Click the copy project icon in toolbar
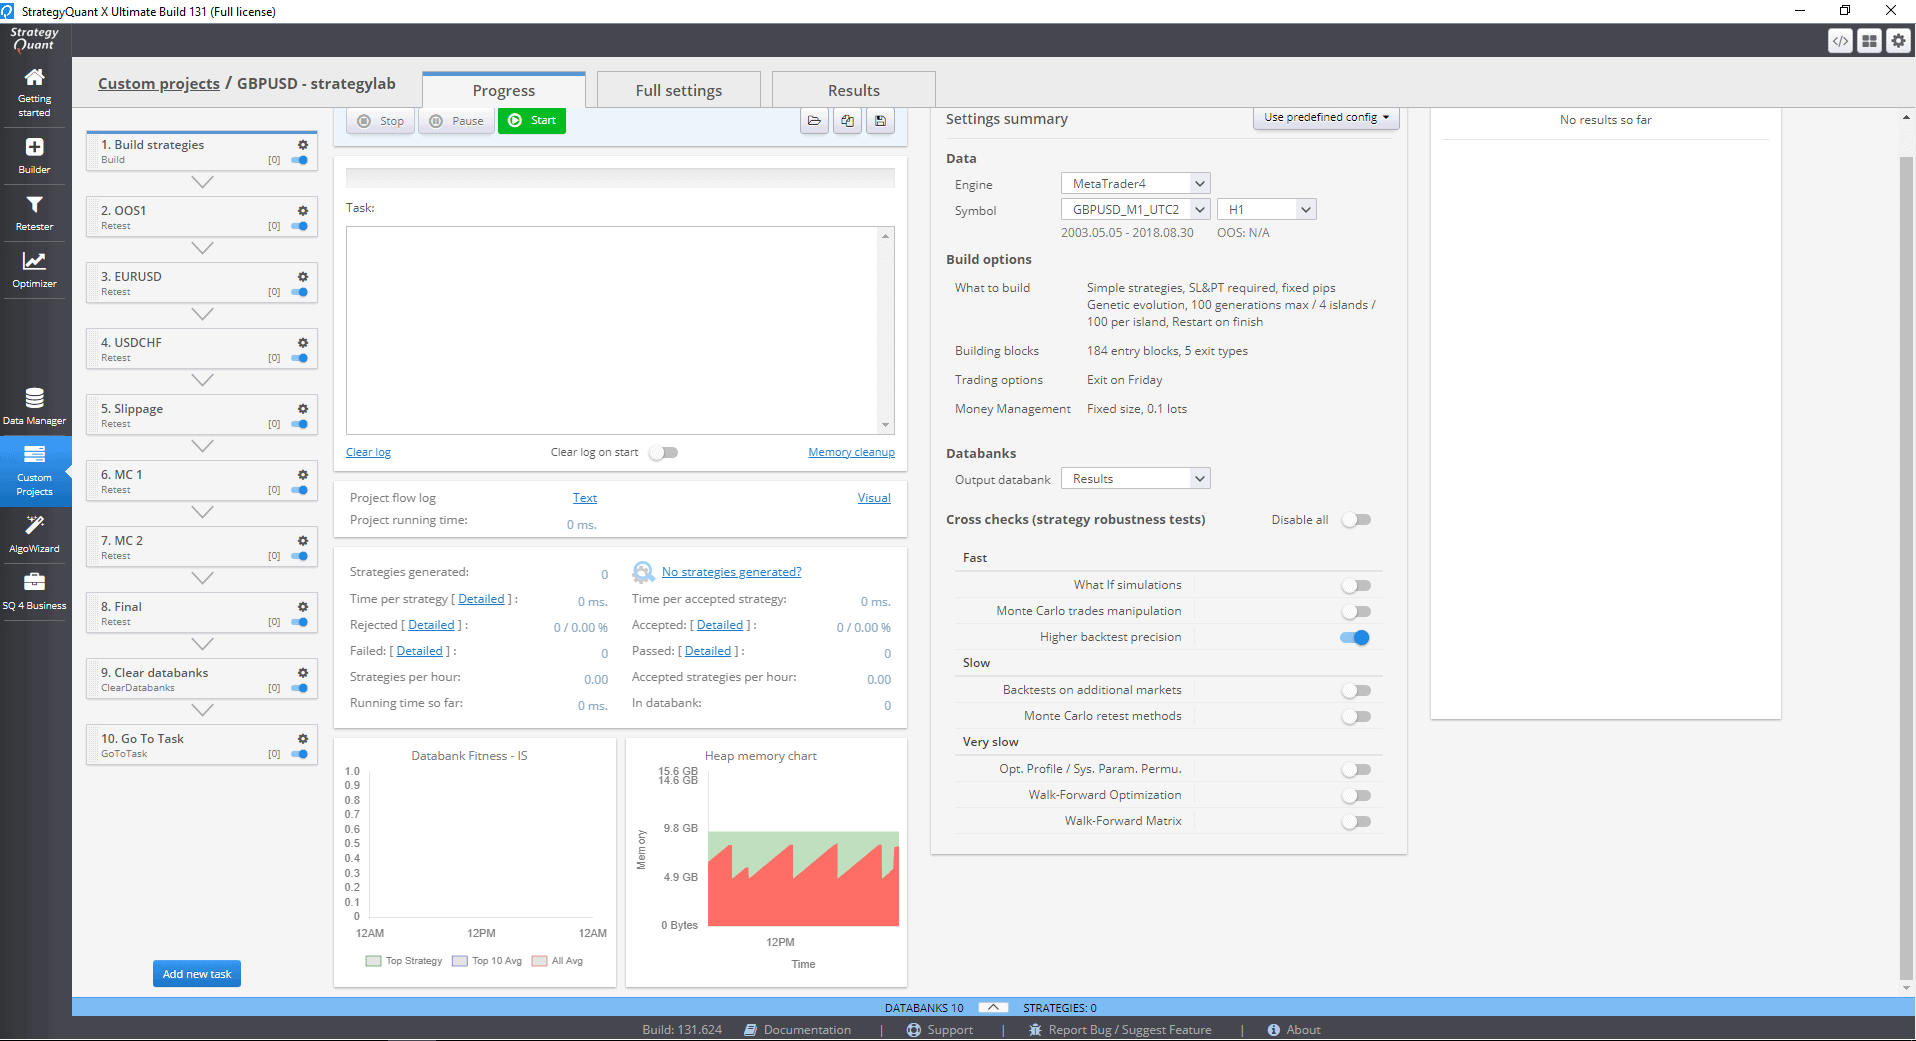Viewport: 1916px width, 1041px height. (x=848, y=121)
